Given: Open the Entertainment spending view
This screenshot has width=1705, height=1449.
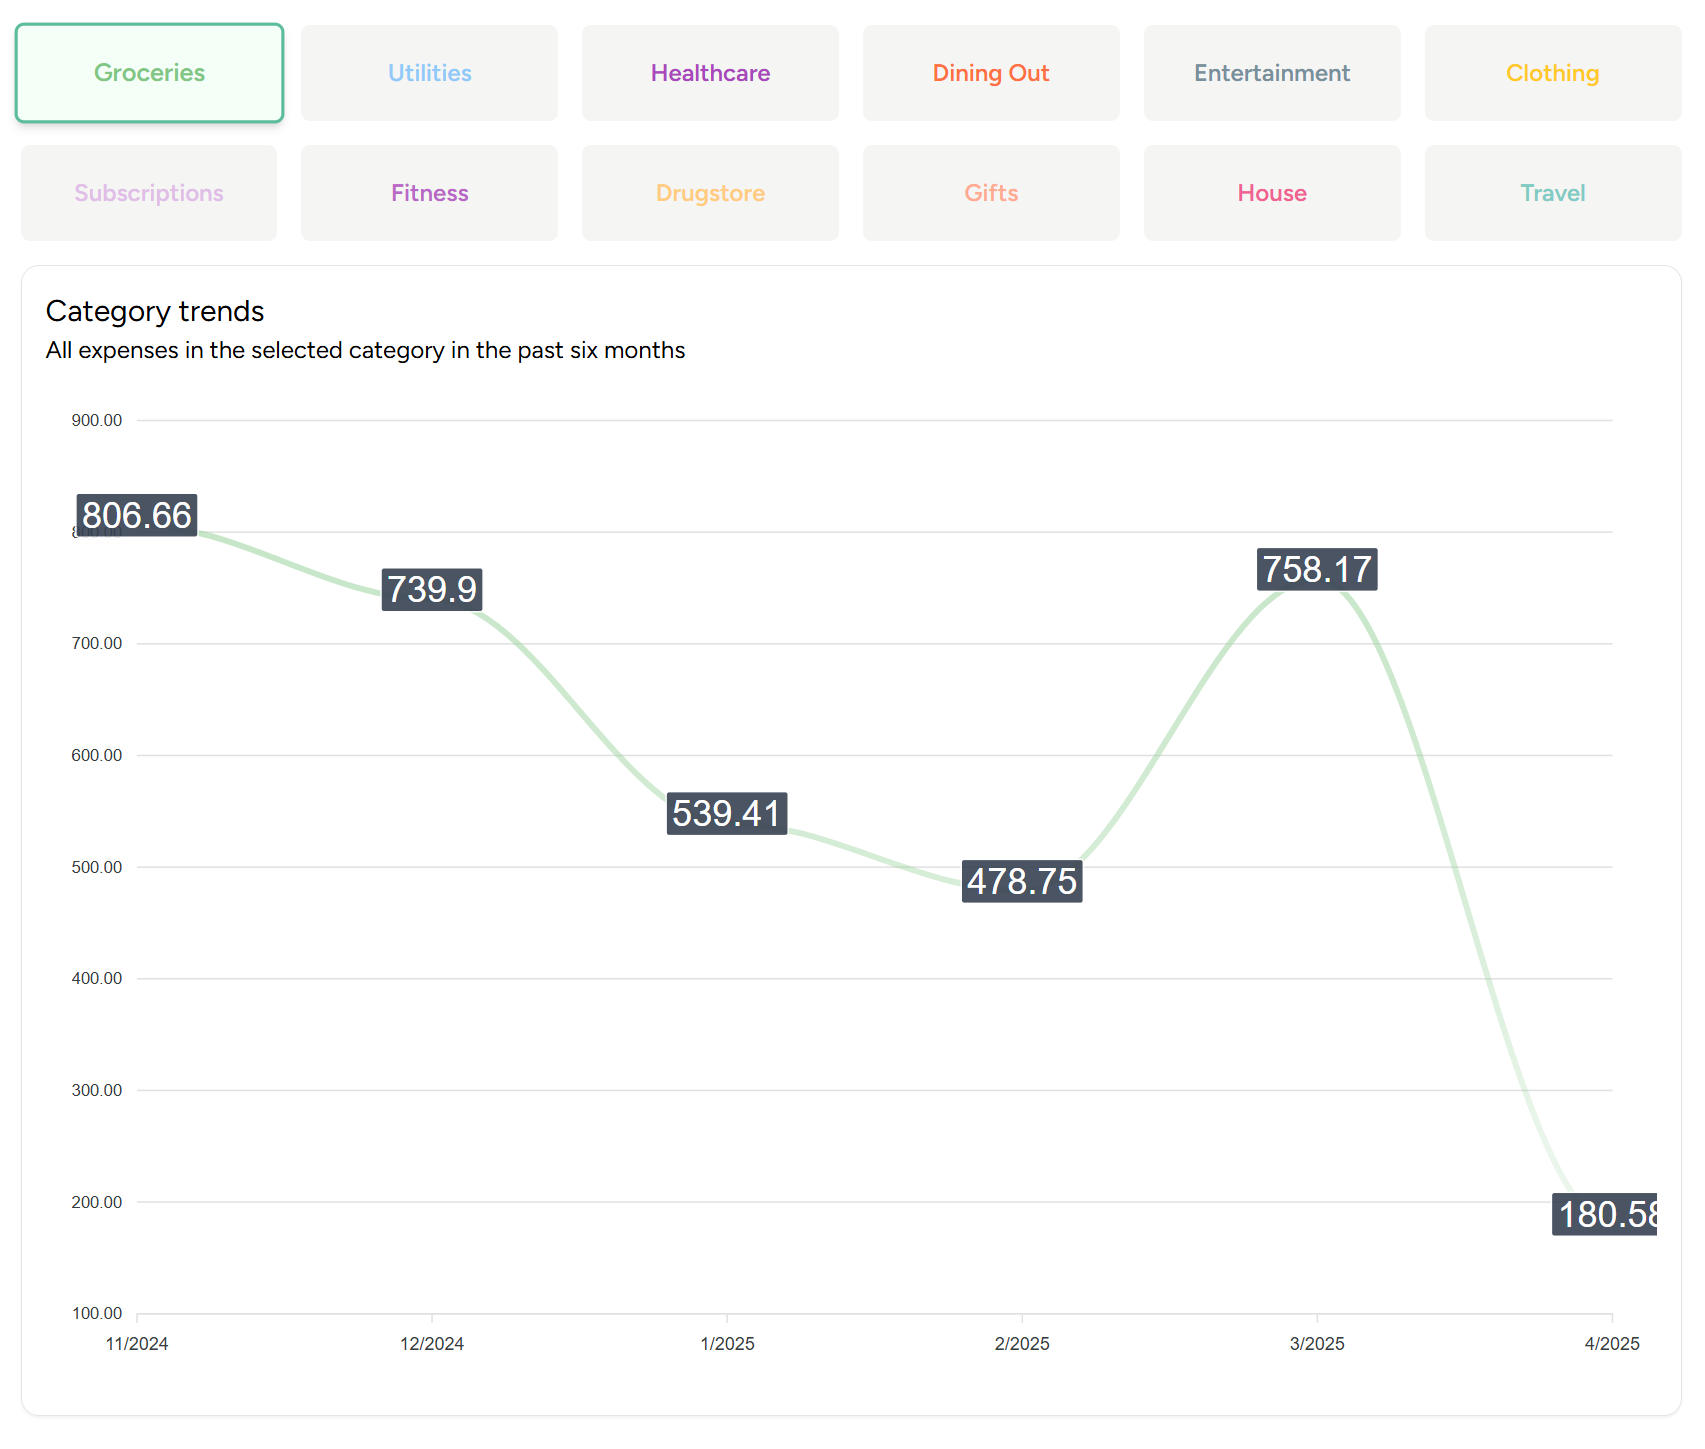Looking at the screenshot, I should [x=1271, y=72].
